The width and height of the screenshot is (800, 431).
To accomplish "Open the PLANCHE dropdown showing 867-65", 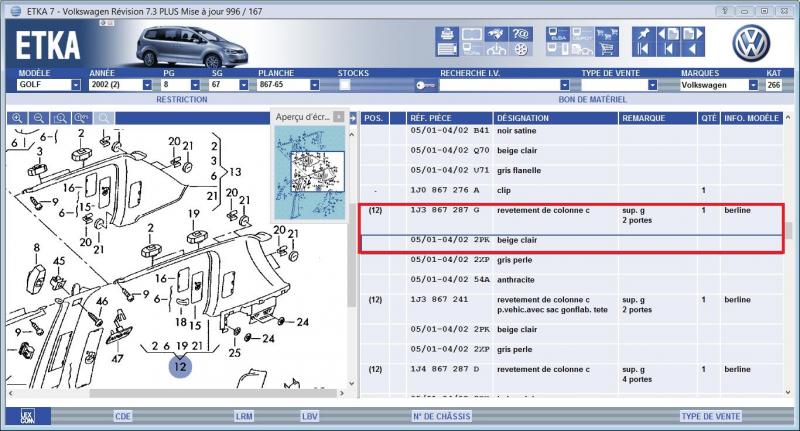I will coord(314,85).
